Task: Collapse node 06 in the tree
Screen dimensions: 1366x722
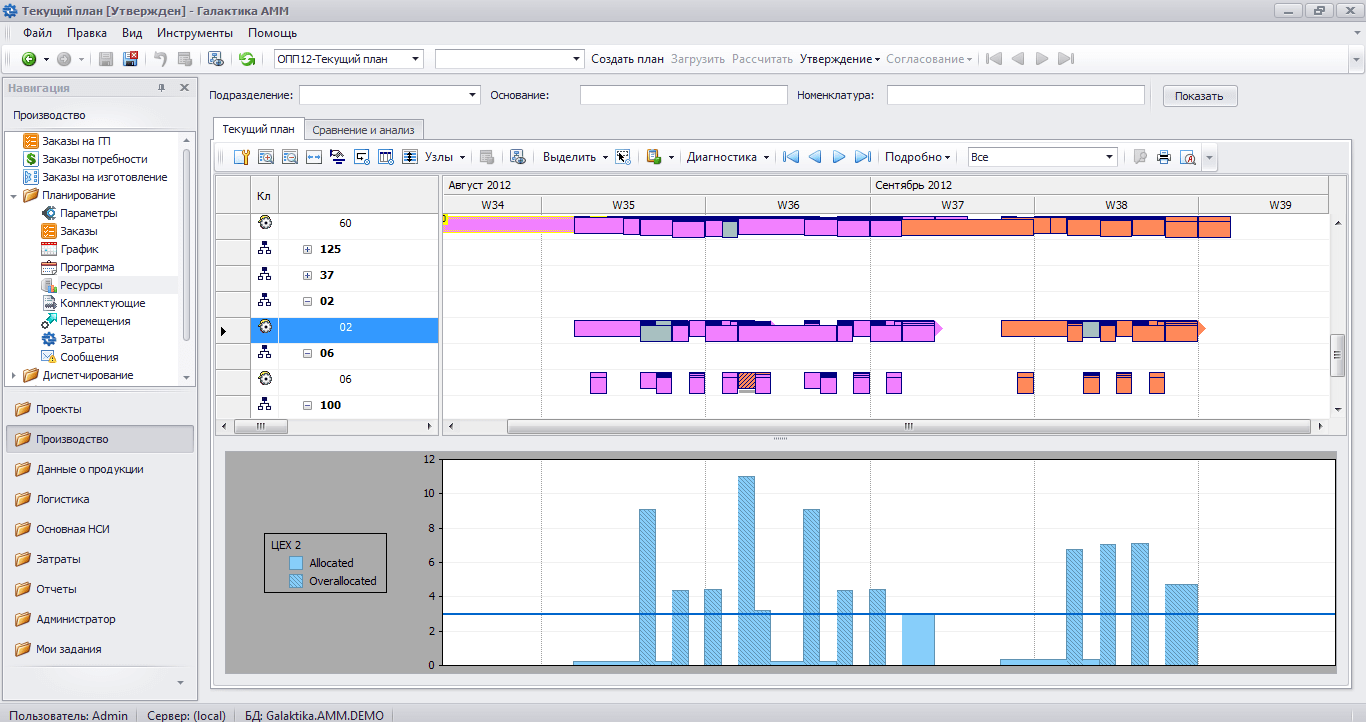Action: pyautogui.click(x=308, y=353)
